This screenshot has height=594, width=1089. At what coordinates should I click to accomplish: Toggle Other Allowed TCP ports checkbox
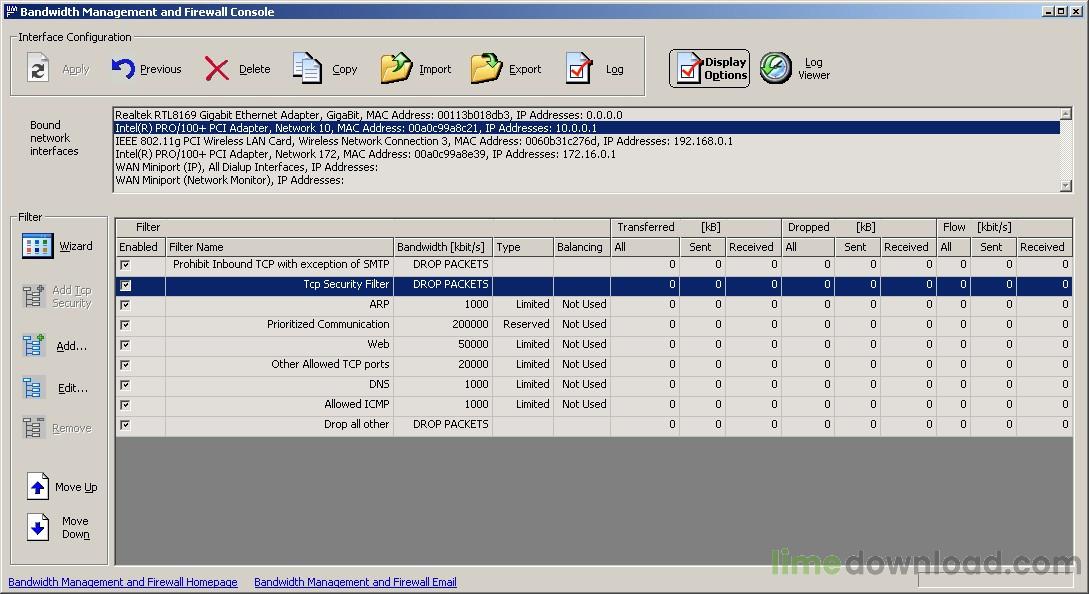[125, 365]
